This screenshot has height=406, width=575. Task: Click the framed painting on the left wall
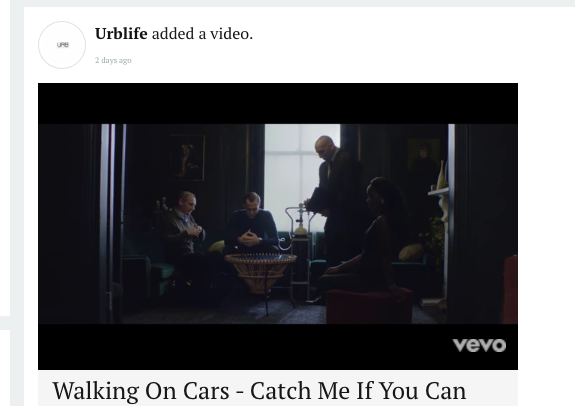tap(187, 158)
